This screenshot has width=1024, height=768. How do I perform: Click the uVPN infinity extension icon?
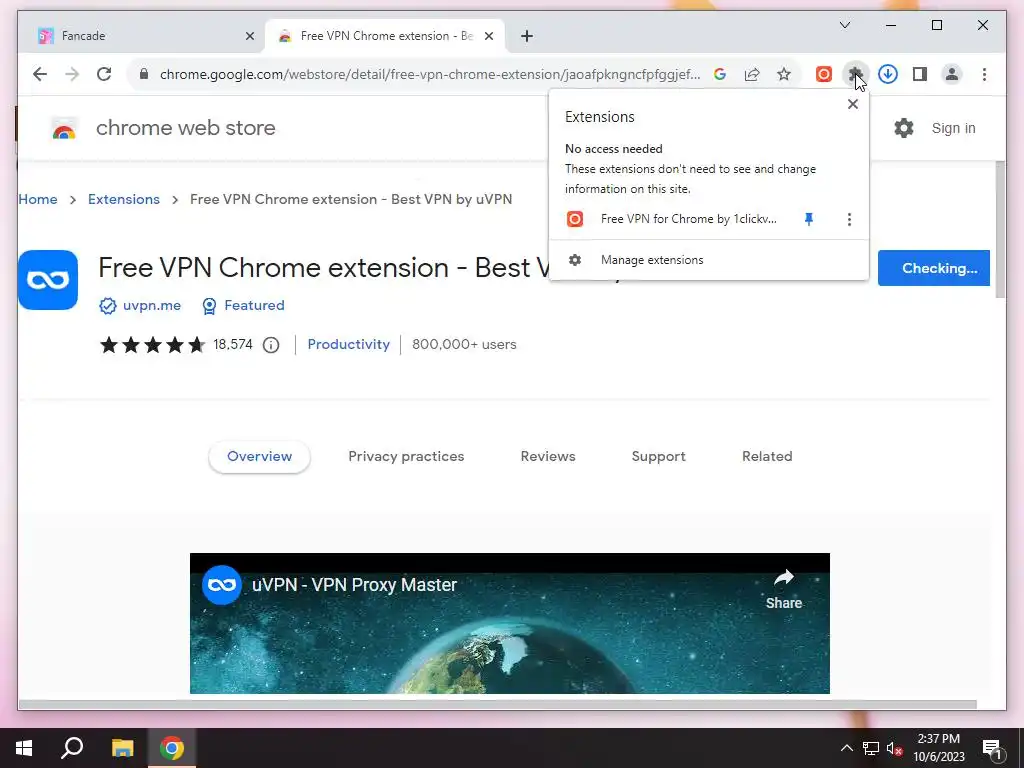coord(48,280)
